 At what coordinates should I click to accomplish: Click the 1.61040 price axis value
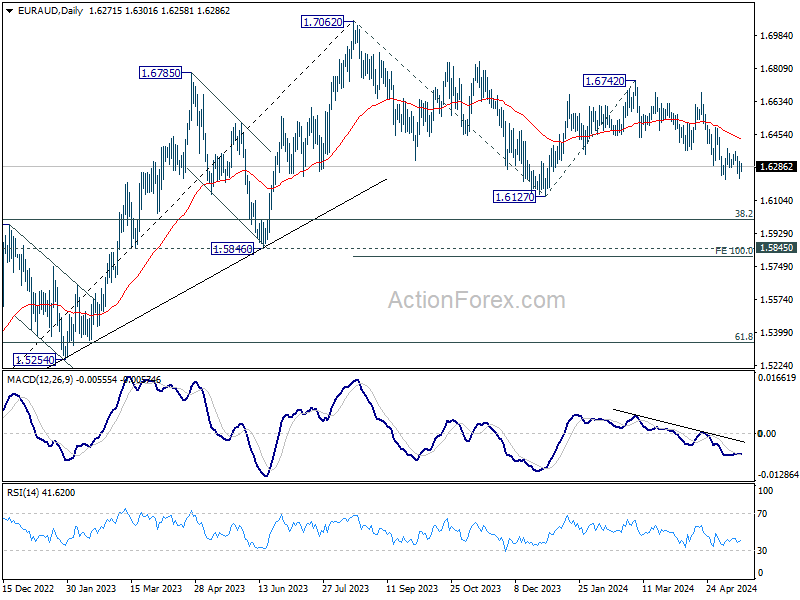[776, 201]
